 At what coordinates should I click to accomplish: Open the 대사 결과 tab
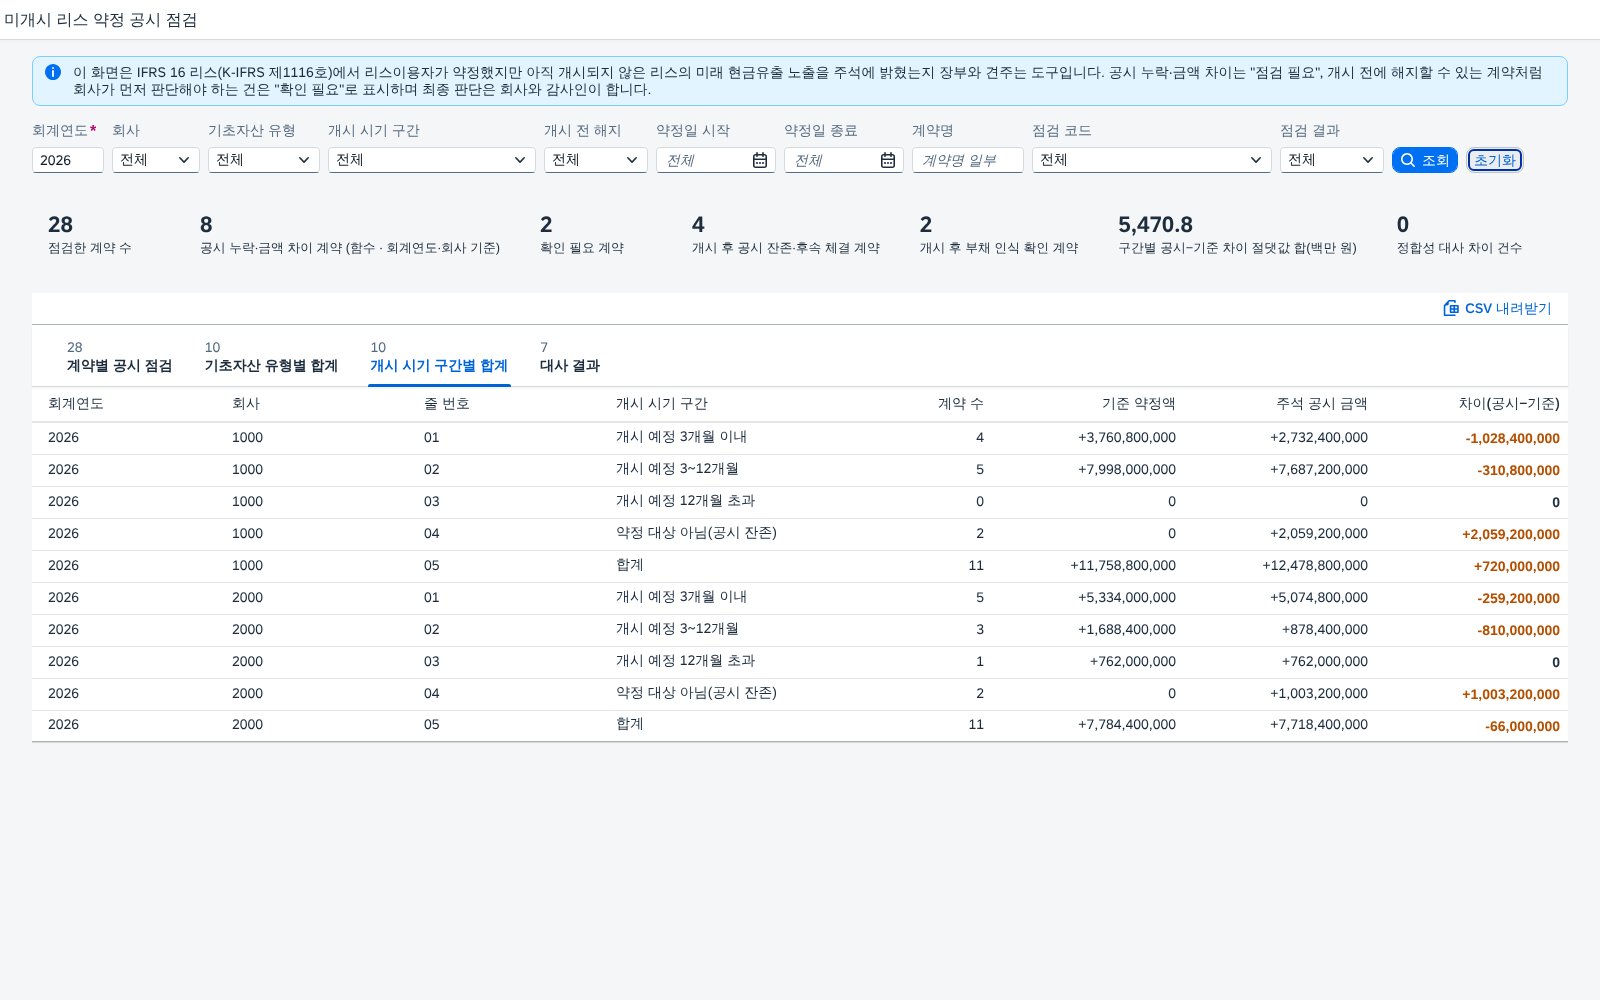pos(570,357)
